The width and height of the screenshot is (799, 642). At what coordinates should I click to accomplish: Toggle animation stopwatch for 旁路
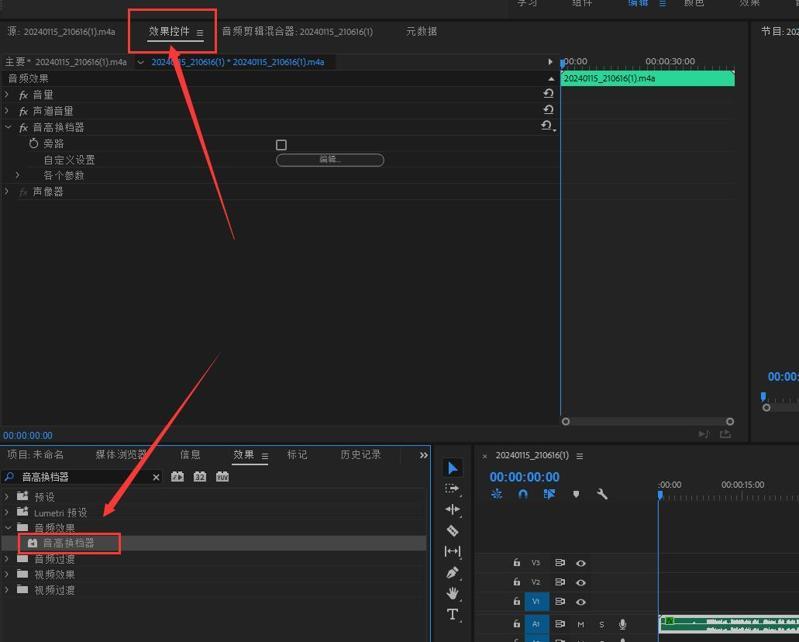[x=34, y=143]
